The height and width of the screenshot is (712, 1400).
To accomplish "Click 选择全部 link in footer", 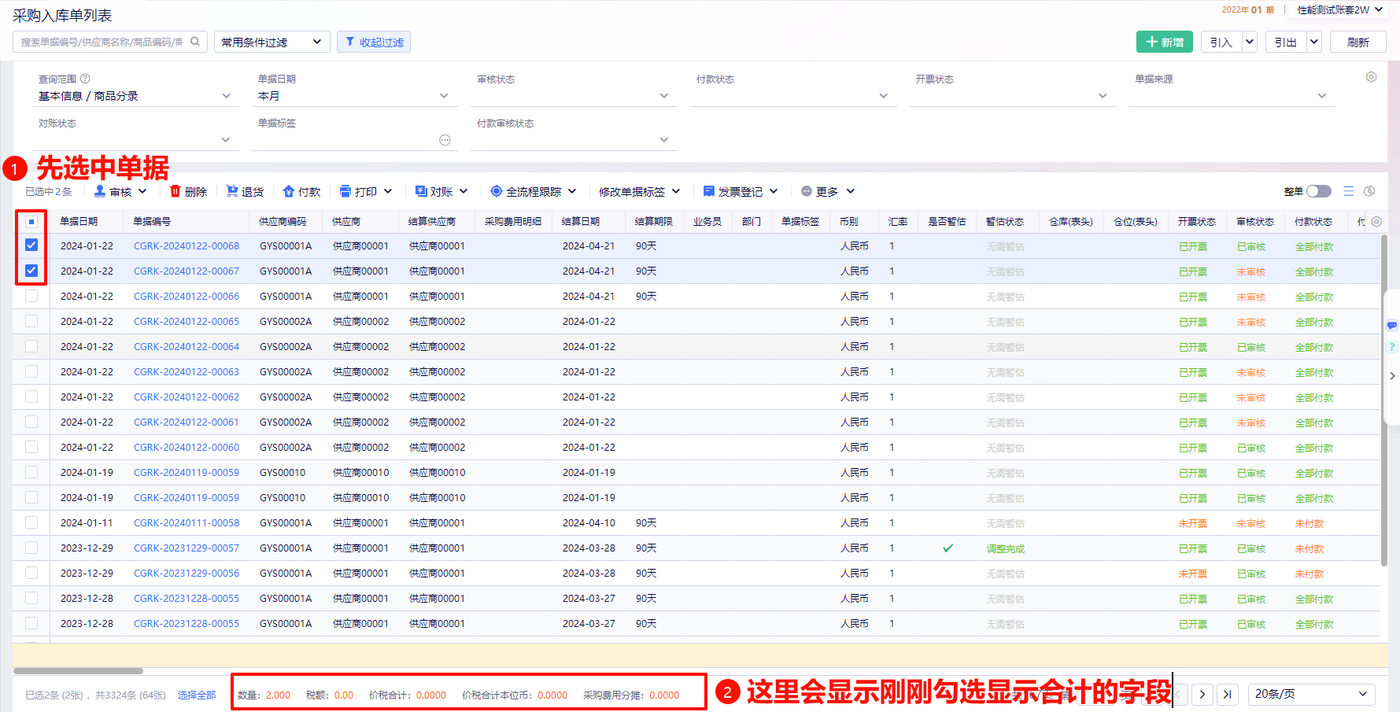I will tap(197, 695).
